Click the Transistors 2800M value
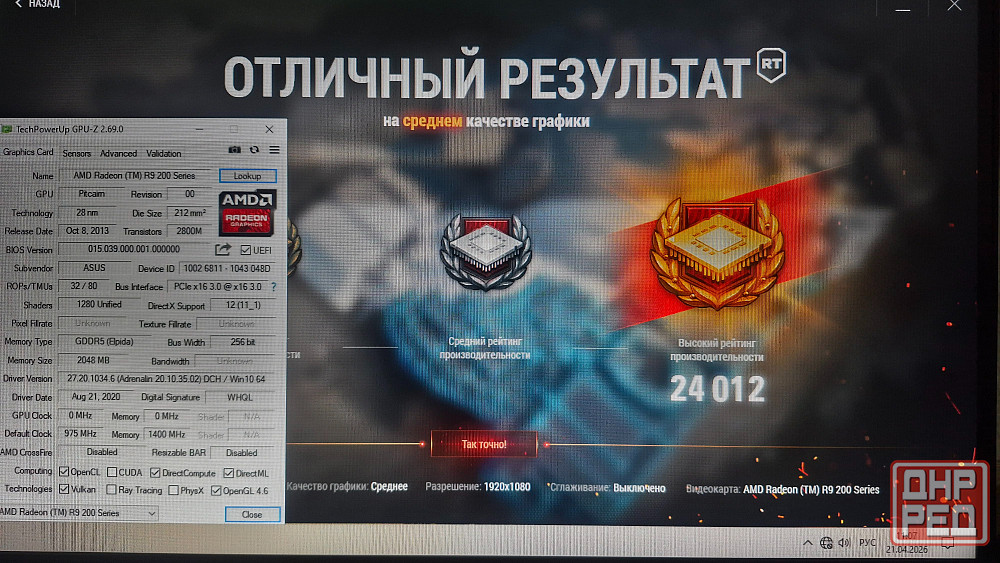The image size is (1000, 563). pyautogui.click(x=189, y=231)
